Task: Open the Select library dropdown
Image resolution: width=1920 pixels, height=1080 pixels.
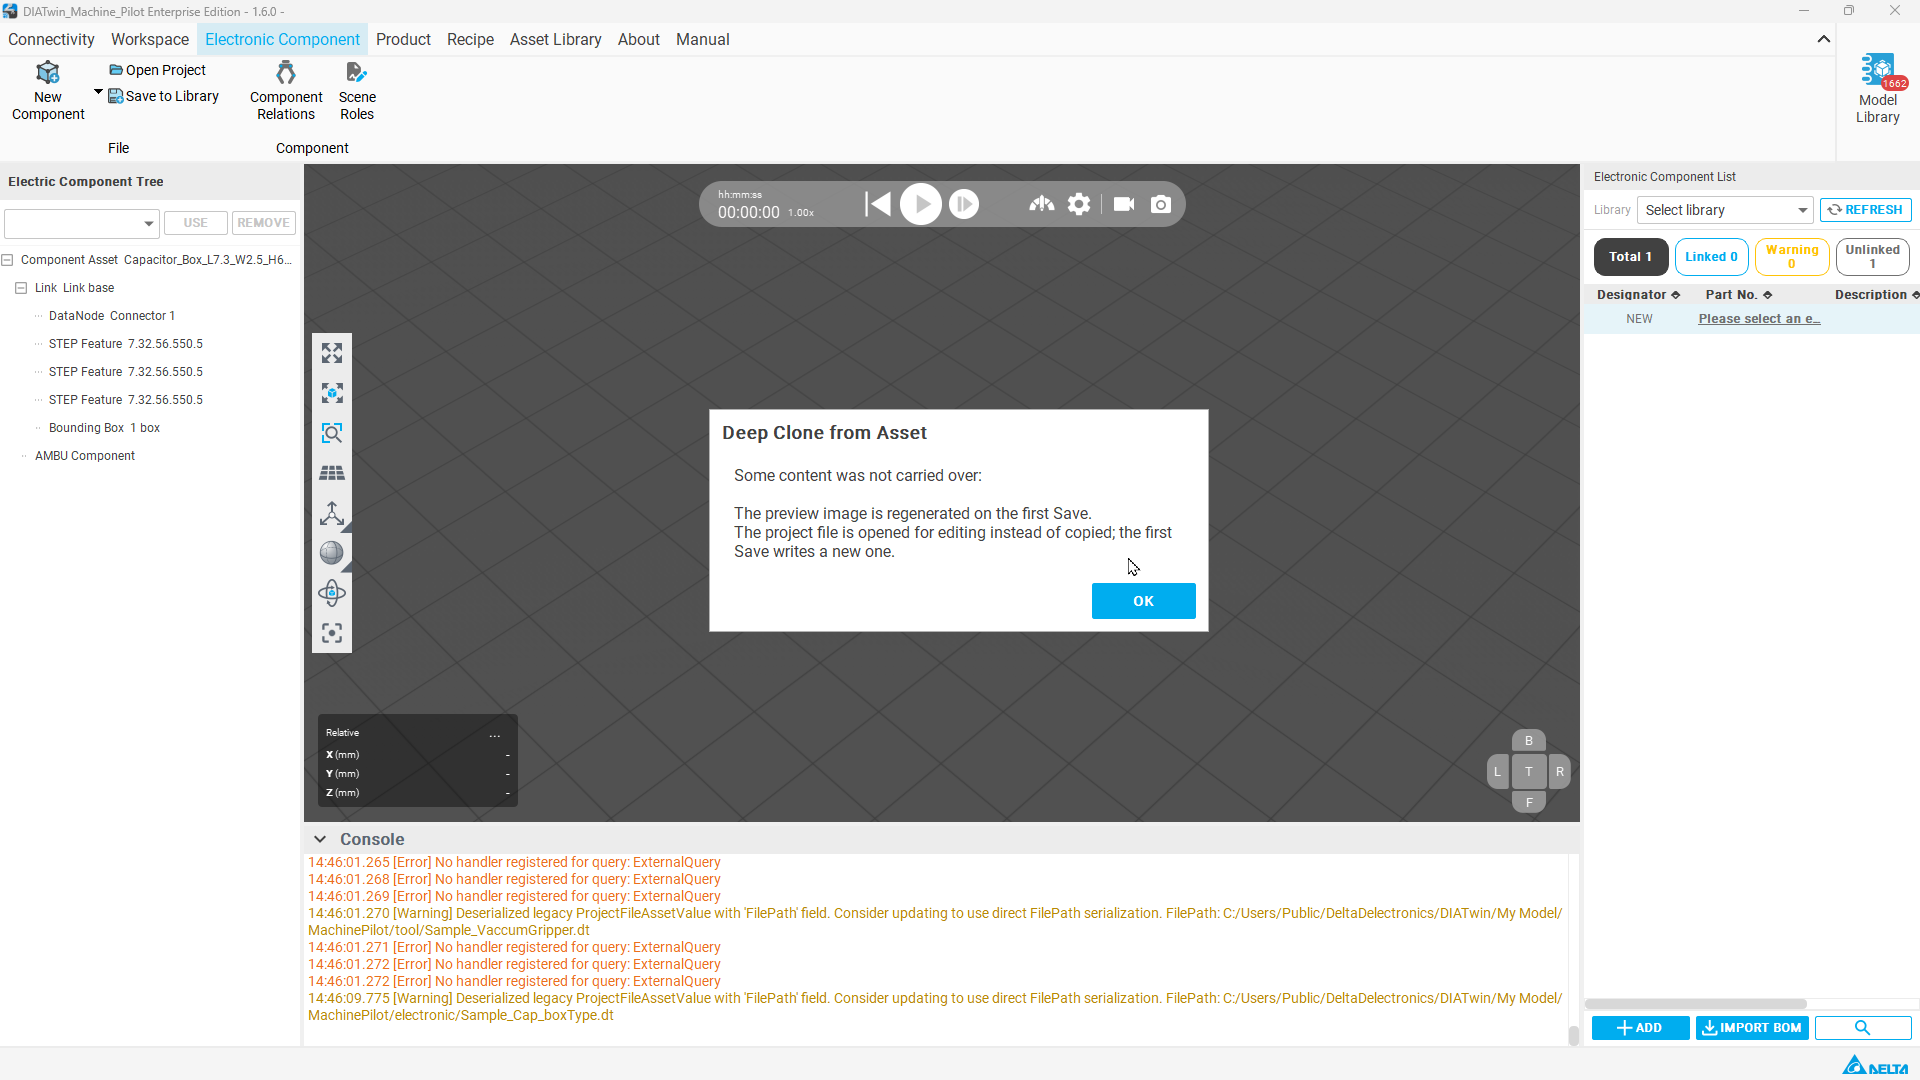Action: (1725, 210)
